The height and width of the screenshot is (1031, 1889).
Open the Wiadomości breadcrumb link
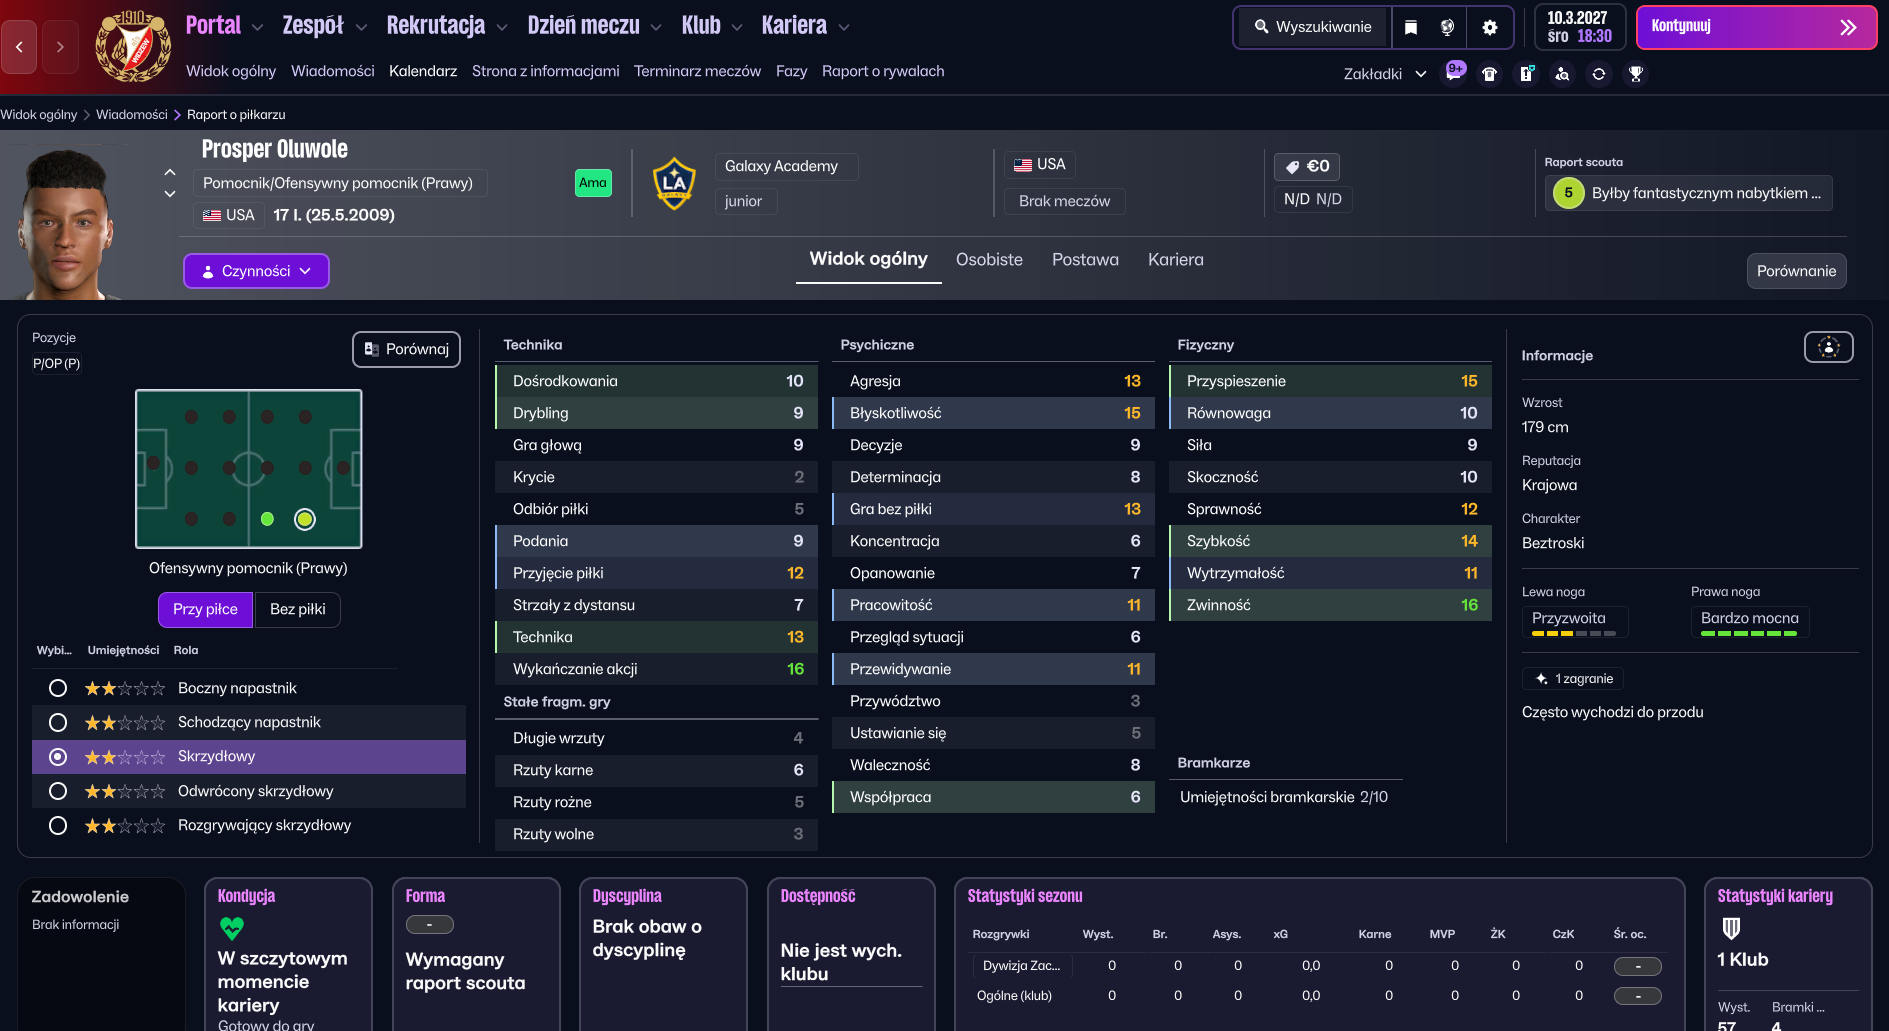(132, 114)
